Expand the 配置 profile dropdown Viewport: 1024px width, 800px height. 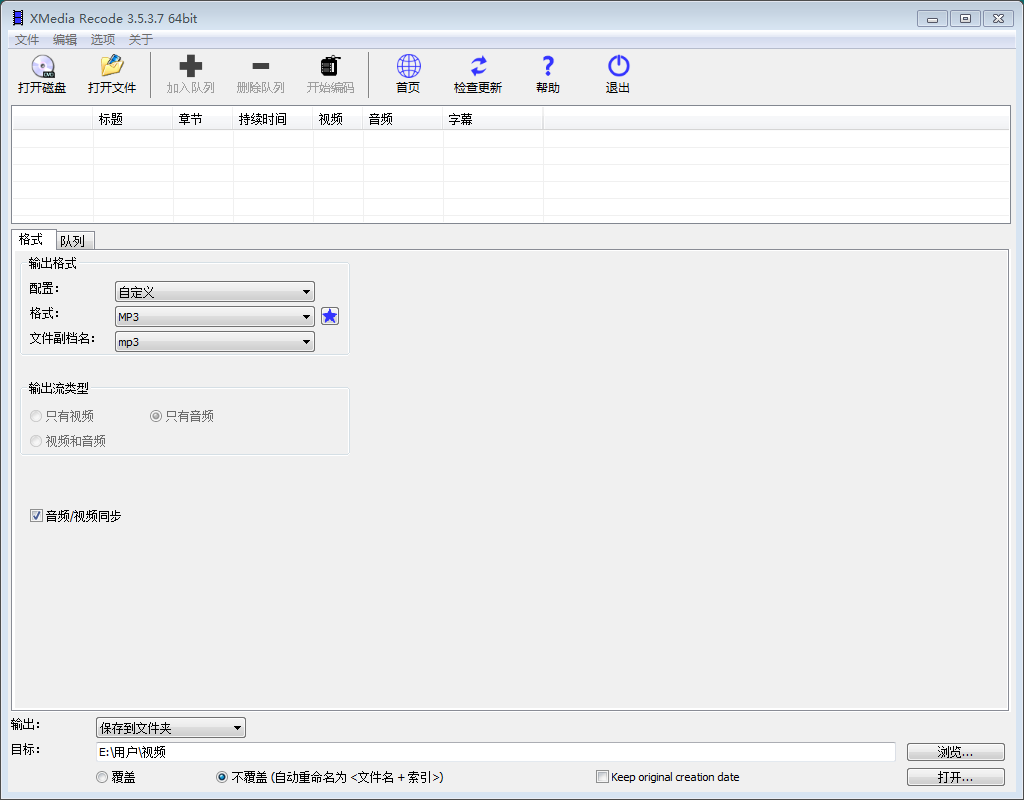[x=214, y=292]
